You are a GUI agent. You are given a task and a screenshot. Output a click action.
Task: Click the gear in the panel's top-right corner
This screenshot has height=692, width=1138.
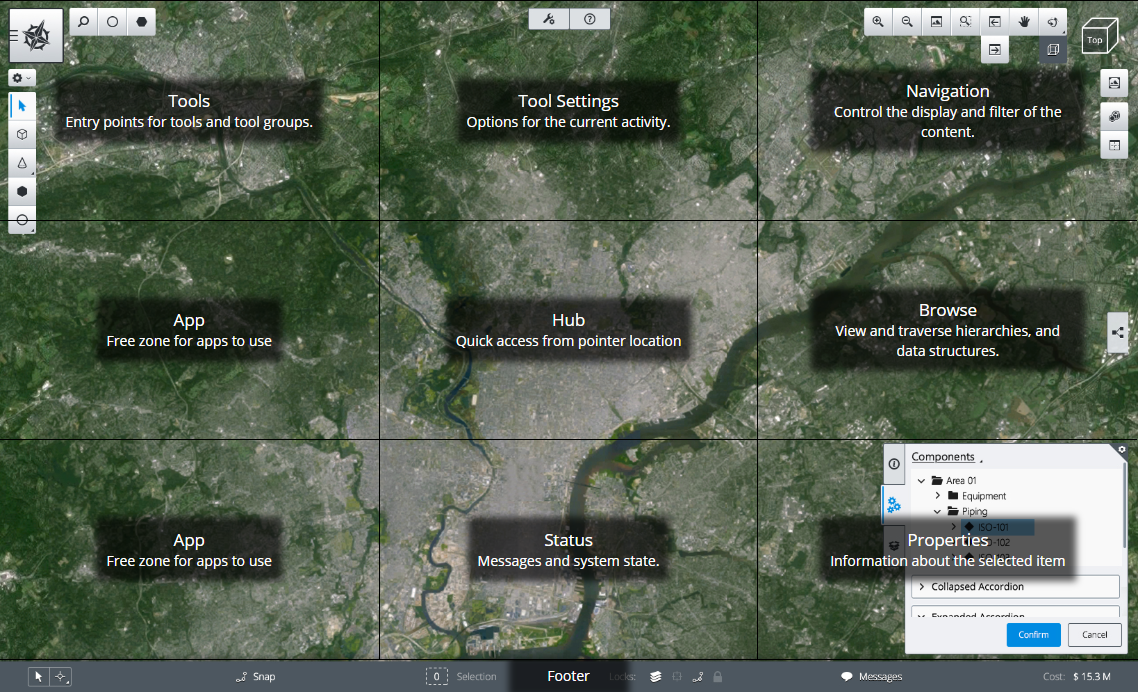click(x=1122, y=449)
